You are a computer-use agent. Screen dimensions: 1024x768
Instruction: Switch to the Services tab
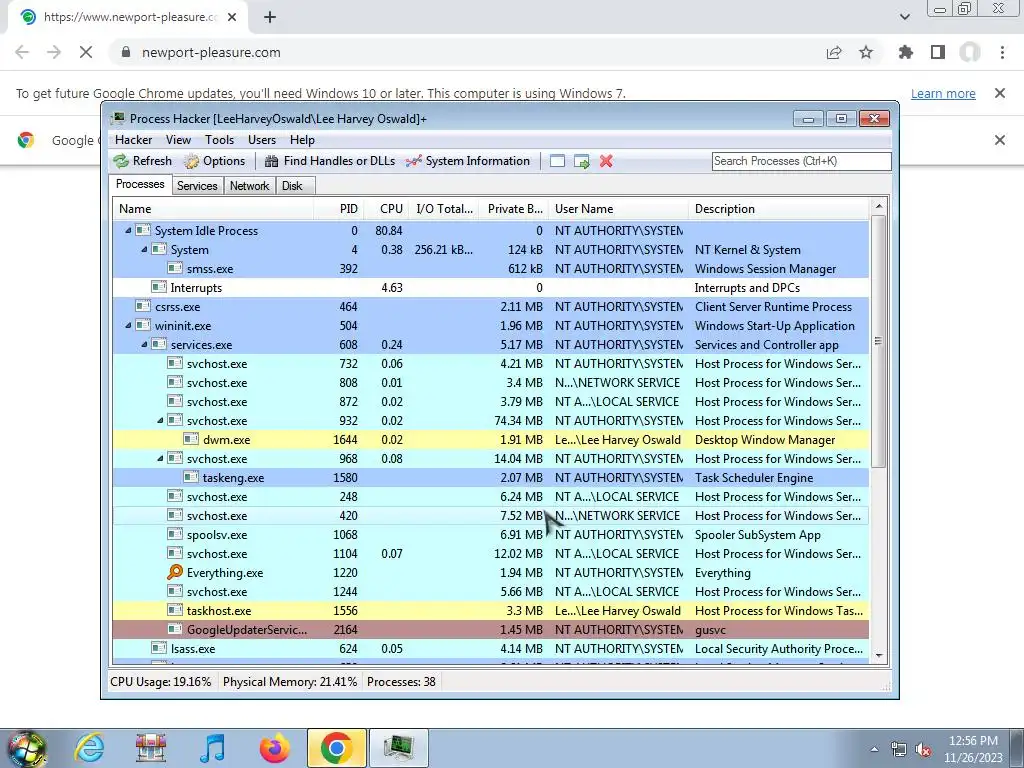tap(197, 186)
